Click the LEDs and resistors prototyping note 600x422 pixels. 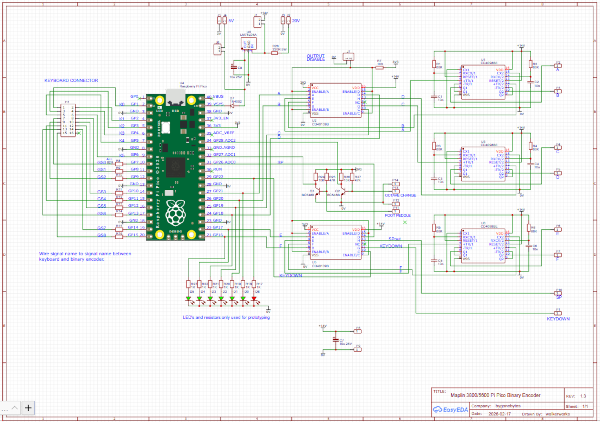(x=227, y=316)
